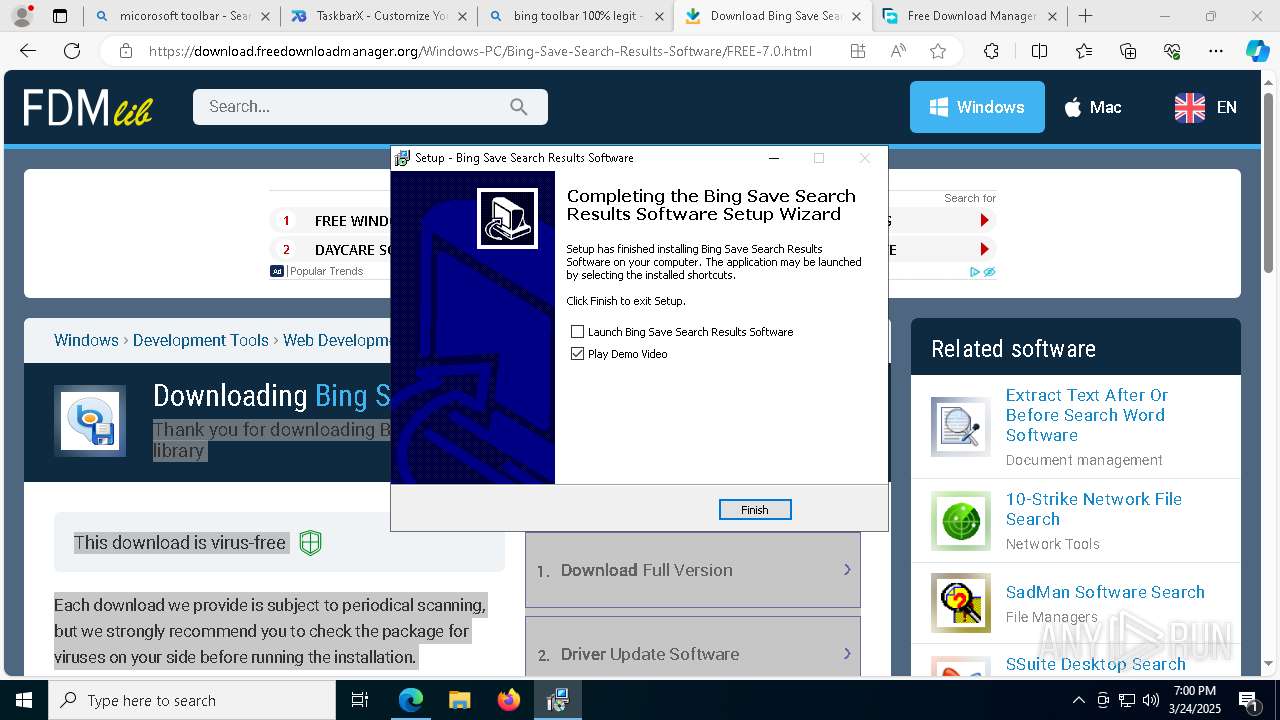Open the Windows breadcrumb link

pyautogui.click(x=86, y=340)
